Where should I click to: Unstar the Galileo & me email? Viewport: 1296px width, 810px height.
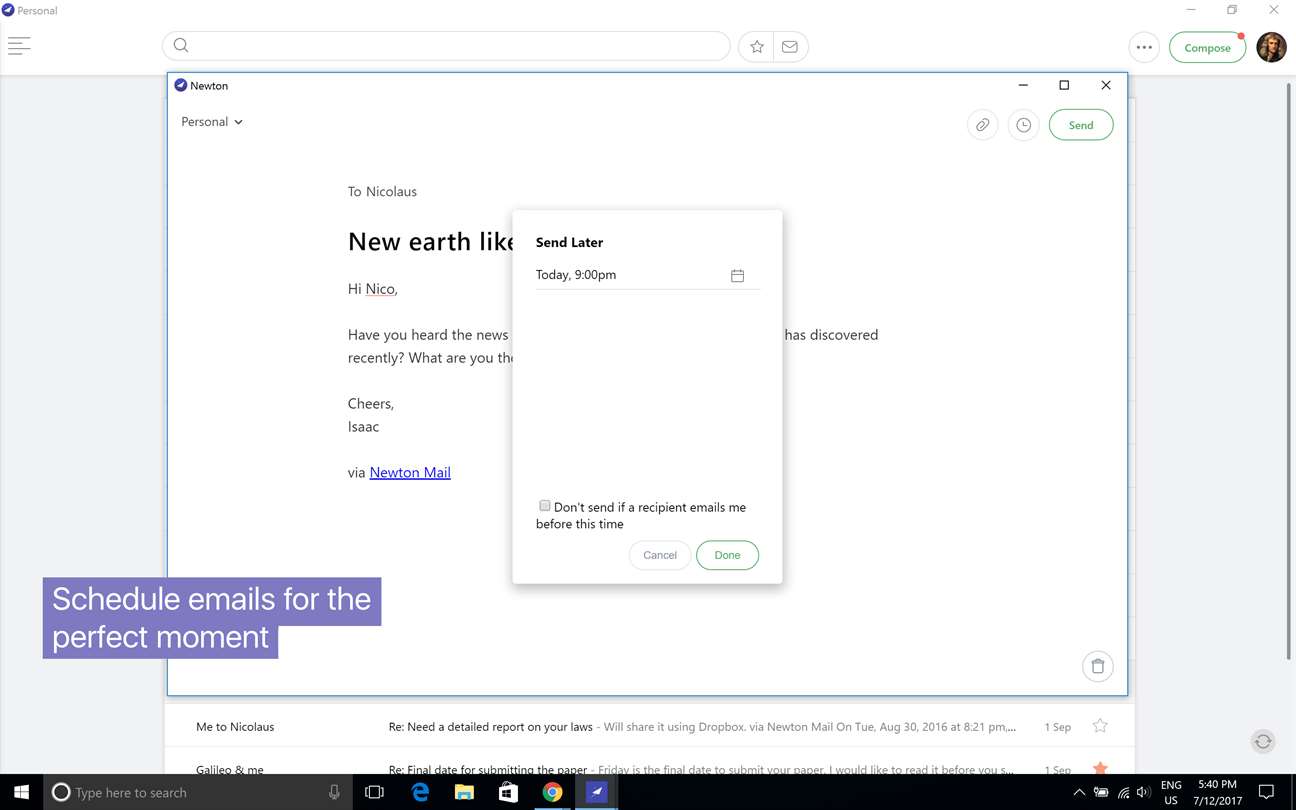(1100, 769)
